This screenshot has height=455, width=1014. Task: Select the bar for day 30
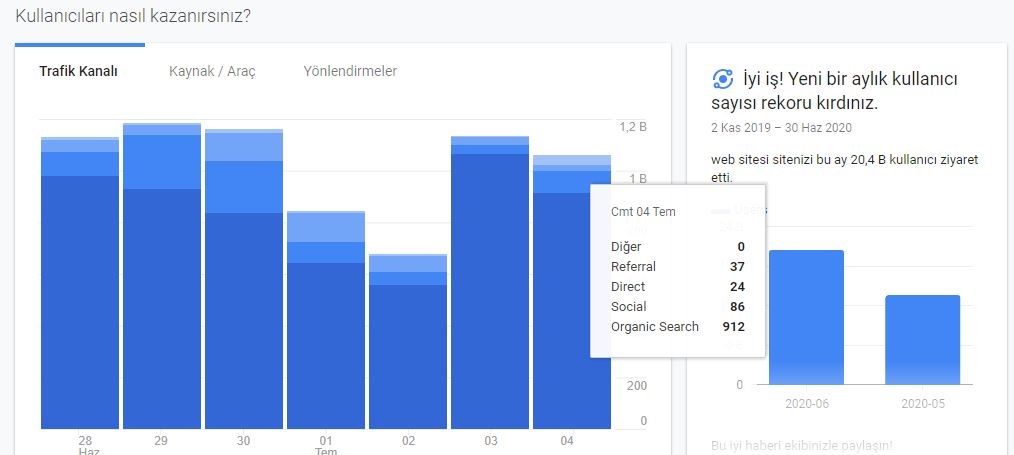[244, 279]
